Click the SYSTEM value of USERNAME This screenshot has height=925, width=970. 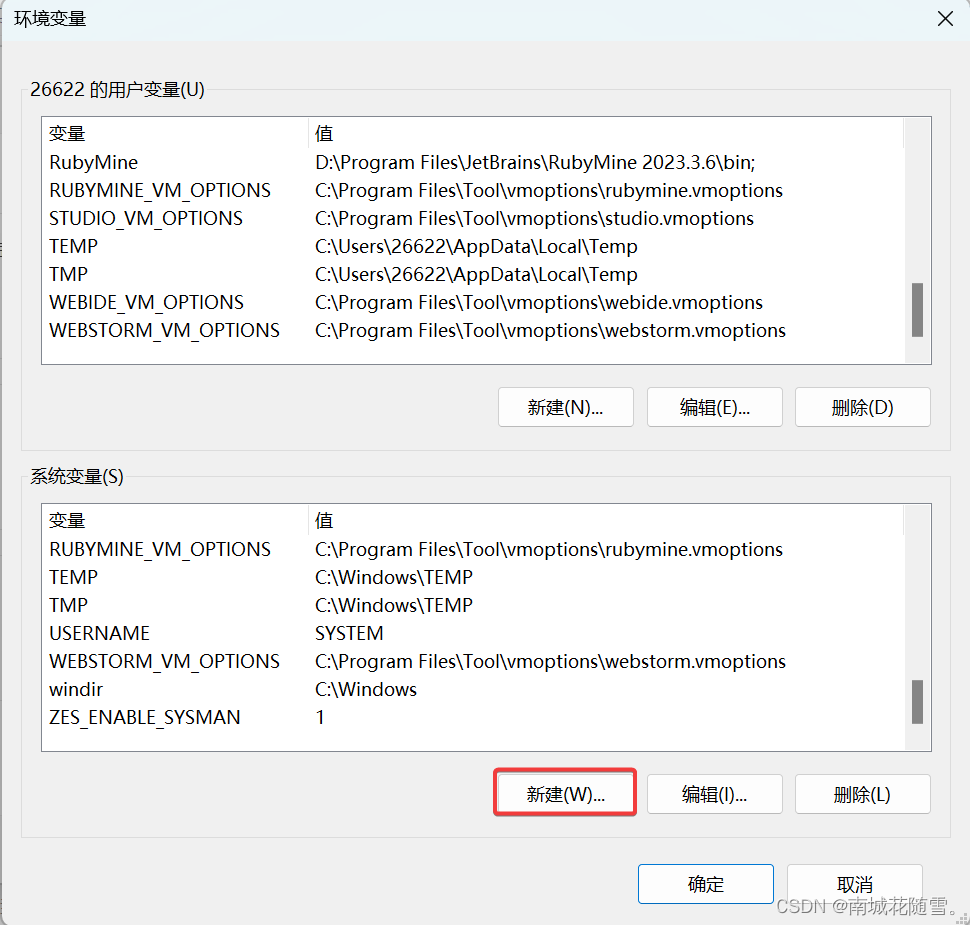click(x=349, y=634)
